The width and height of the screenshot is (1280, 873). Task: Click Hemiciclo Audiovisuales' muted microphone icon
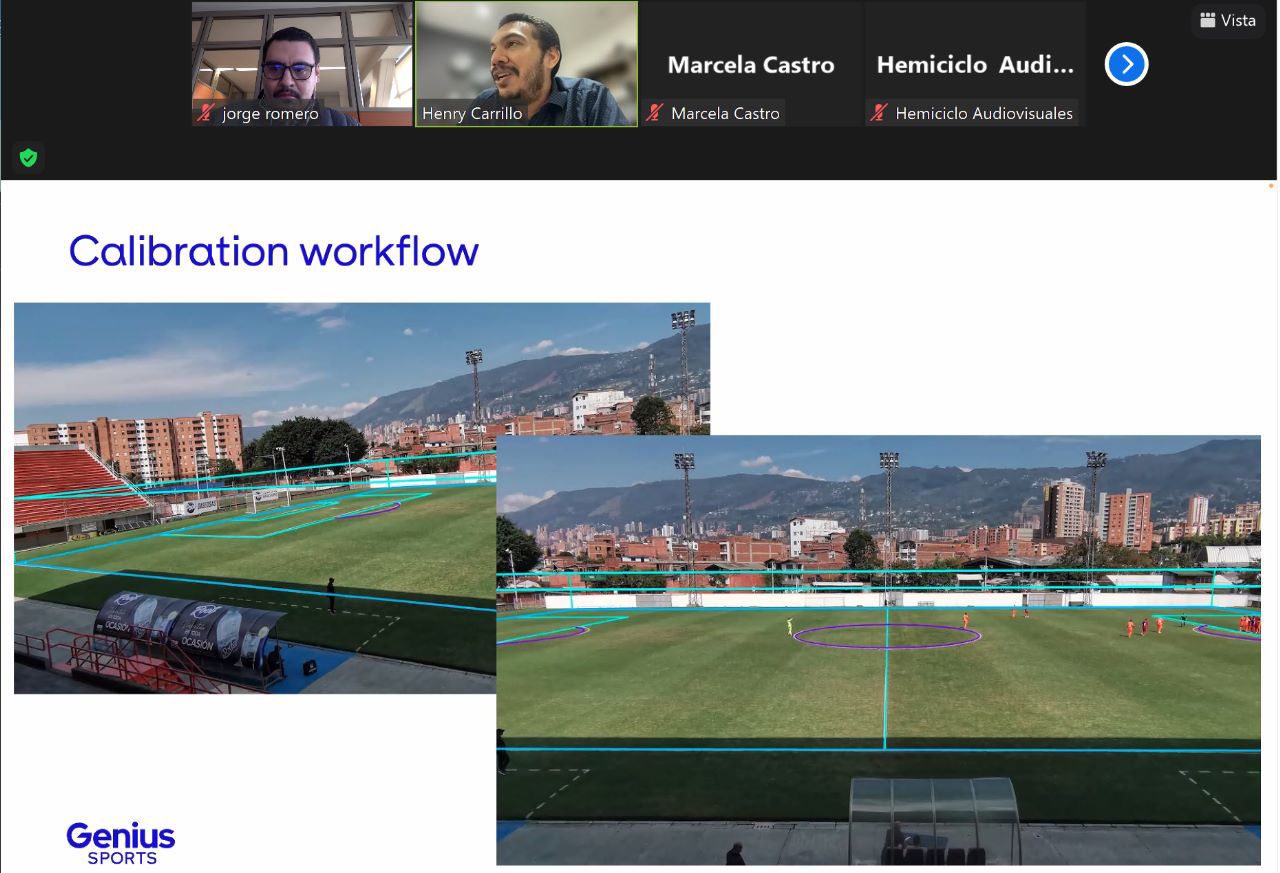879,113
